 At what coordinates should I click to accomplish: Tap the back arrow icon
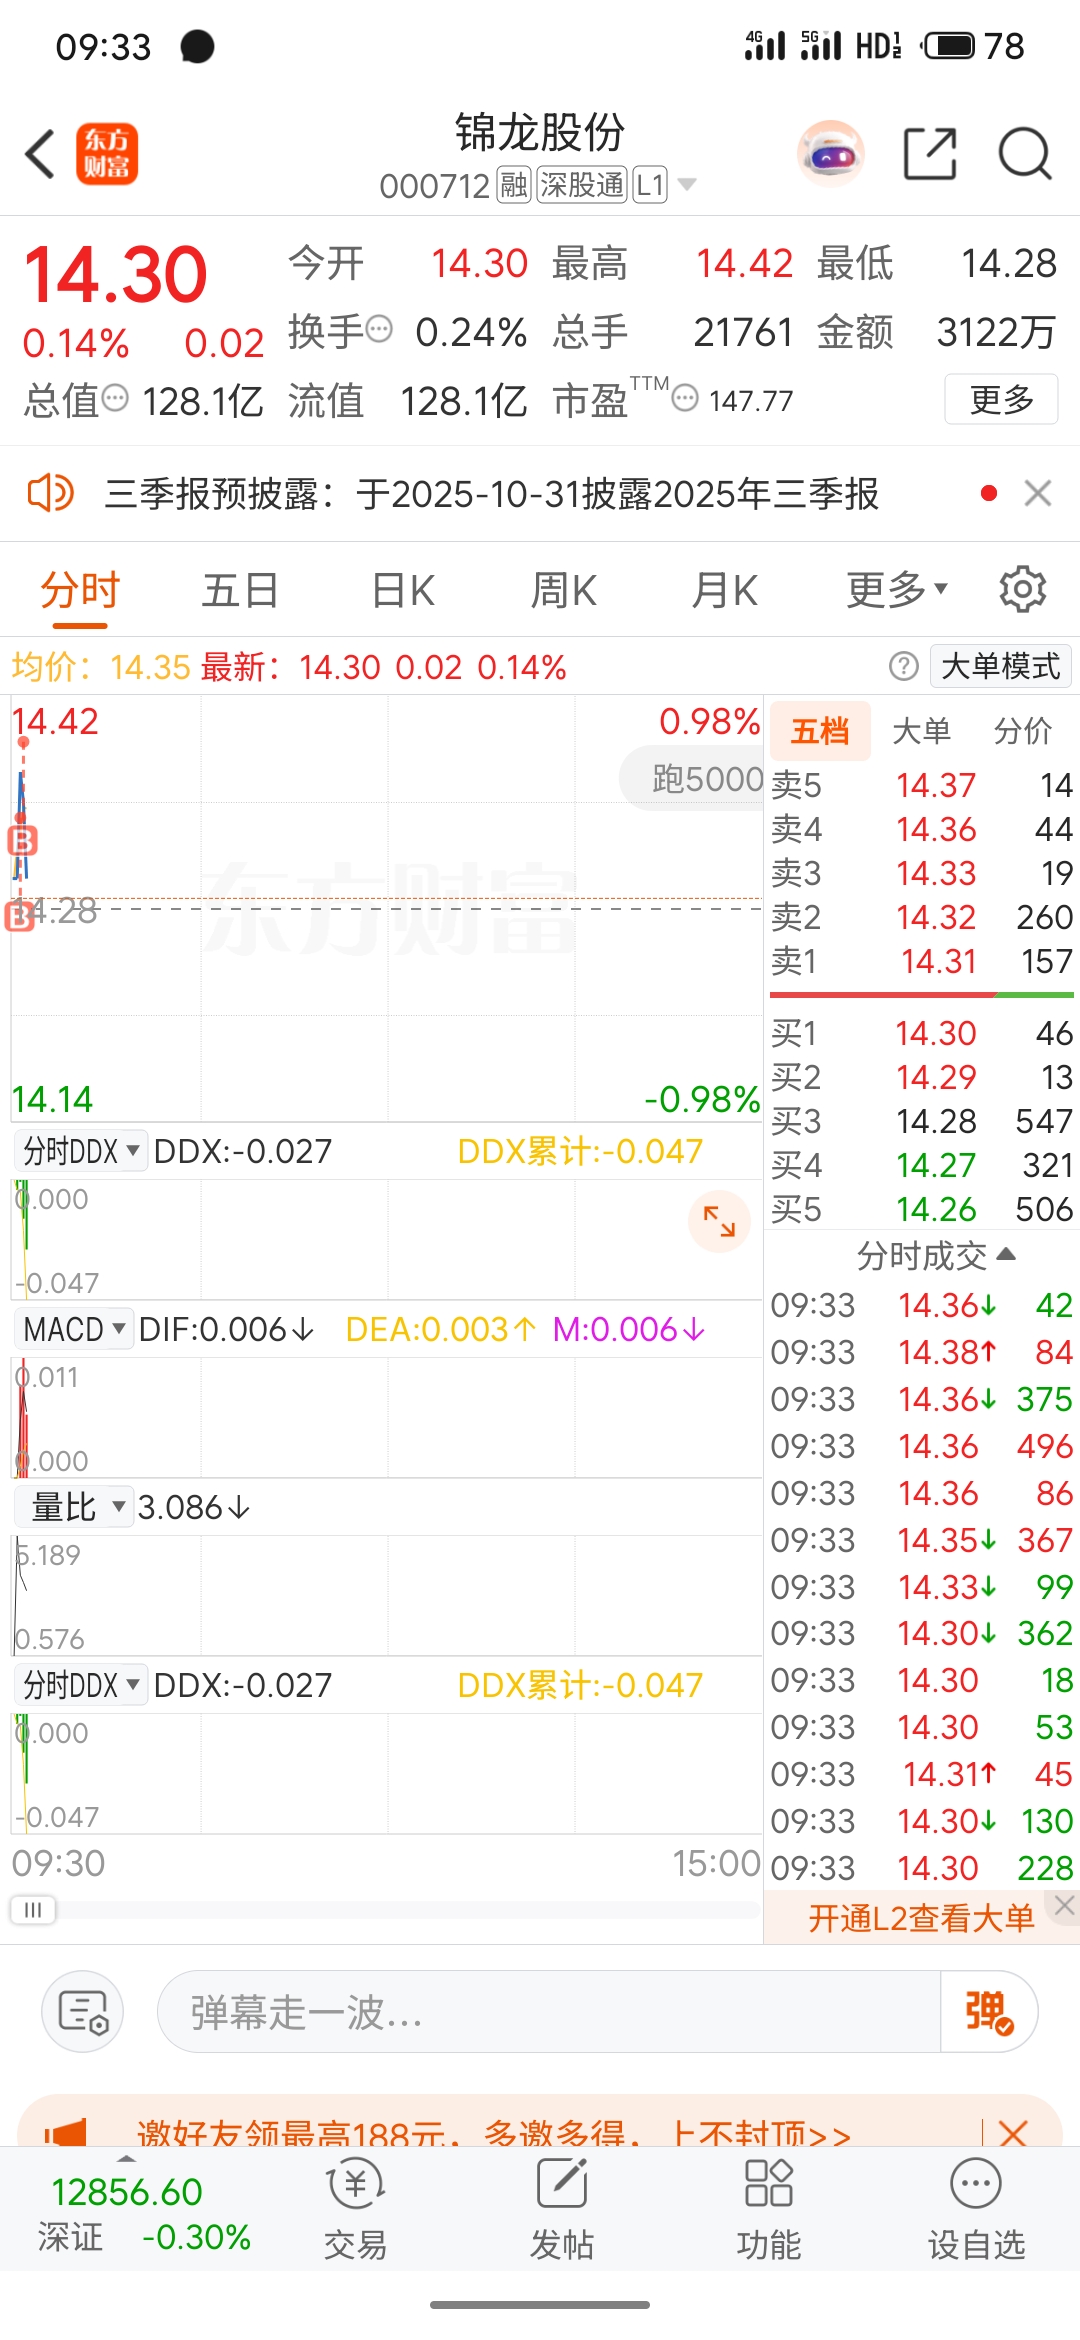pos(40,154)
